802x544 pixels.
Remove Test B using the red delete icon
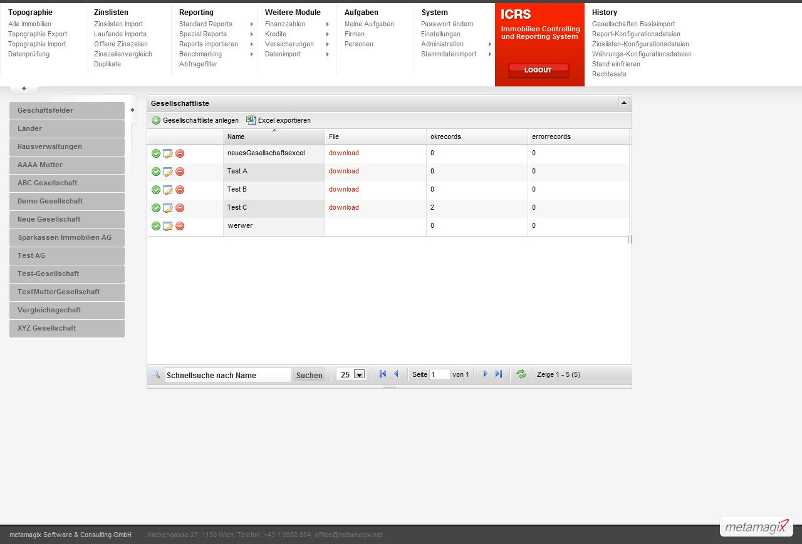tap(180, 190)
